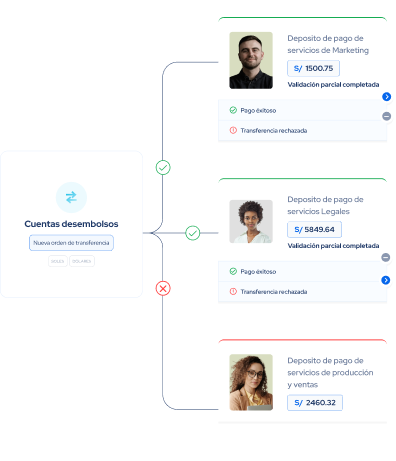The height and width of the screenshot is (461, 396).
Task: Collapse Marketing card details with gray minus
Action: (387, 116)
